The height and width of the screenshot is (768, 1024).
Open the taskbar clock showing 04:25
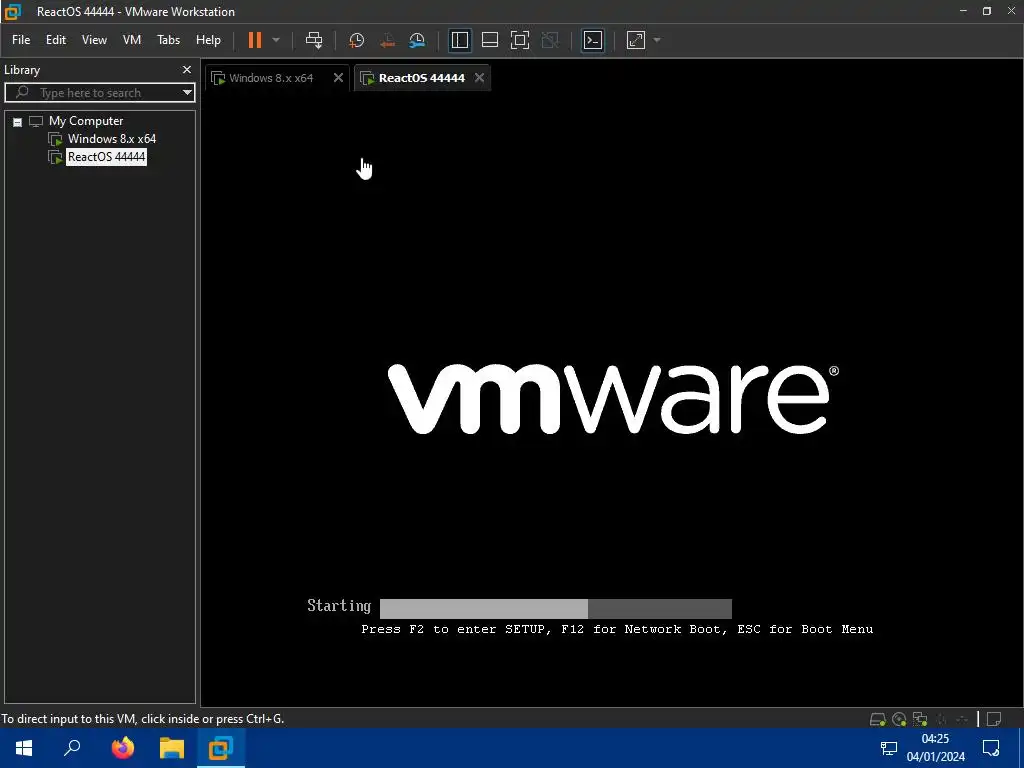click(935, 748)
